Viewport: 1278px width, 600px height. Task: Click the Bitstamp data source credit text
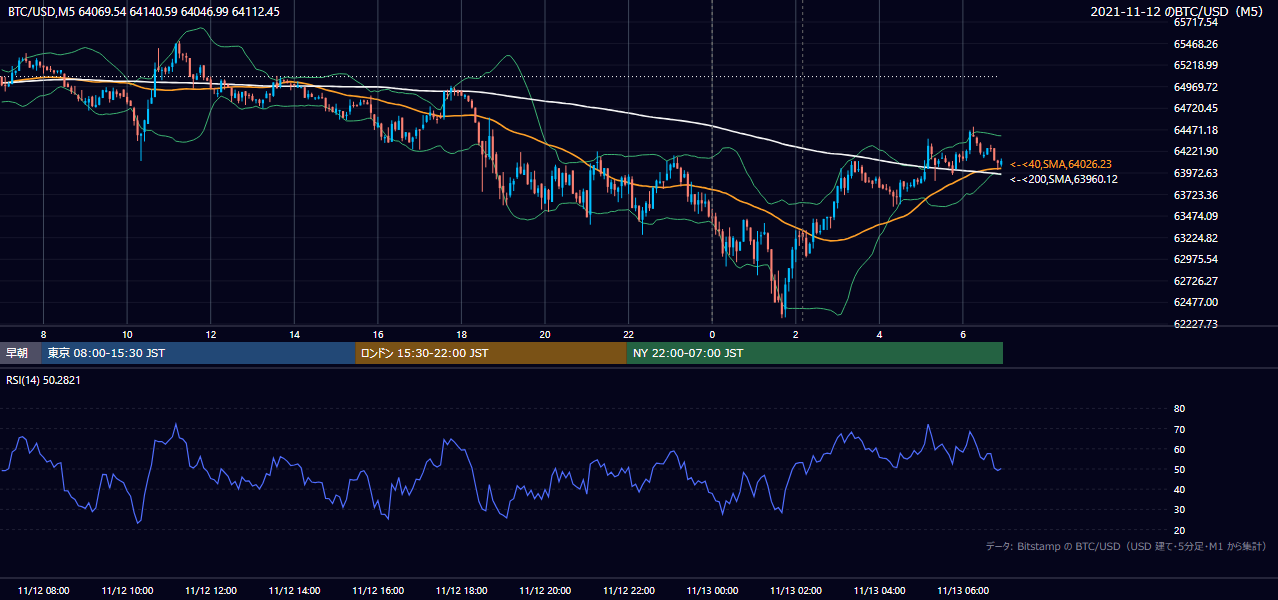(1127, 546)
